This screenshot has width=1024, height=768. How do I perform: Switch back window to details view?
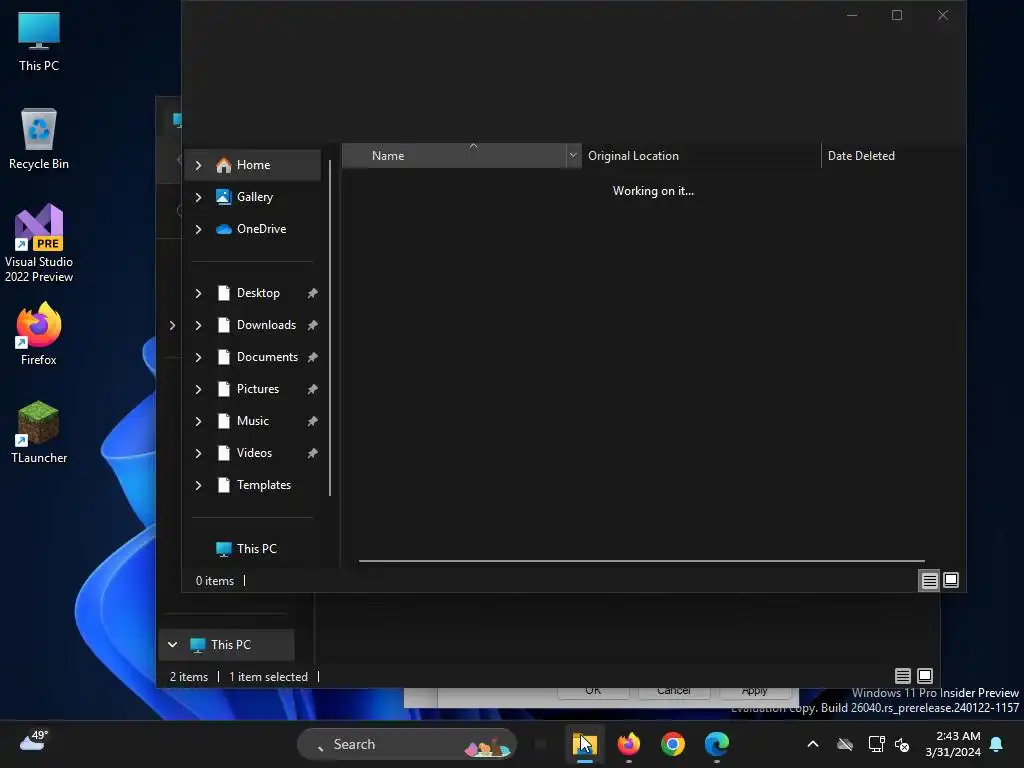click(x=903, y=676)
